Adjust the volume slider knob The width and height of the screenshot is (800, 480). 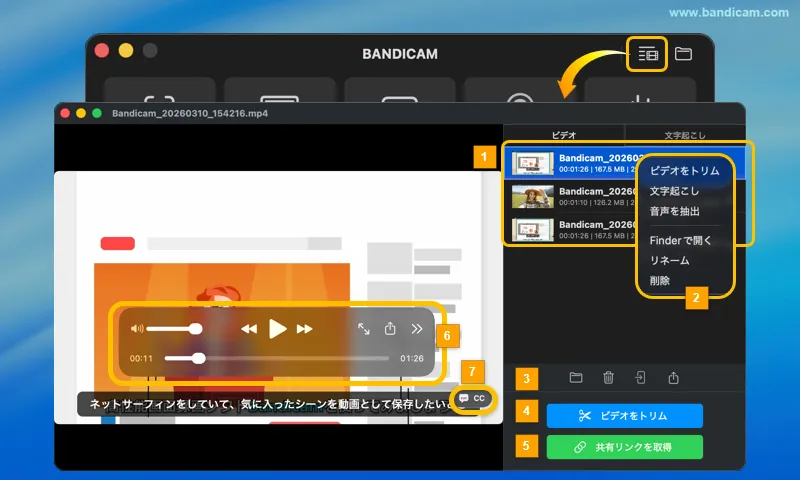coord(195,329)
